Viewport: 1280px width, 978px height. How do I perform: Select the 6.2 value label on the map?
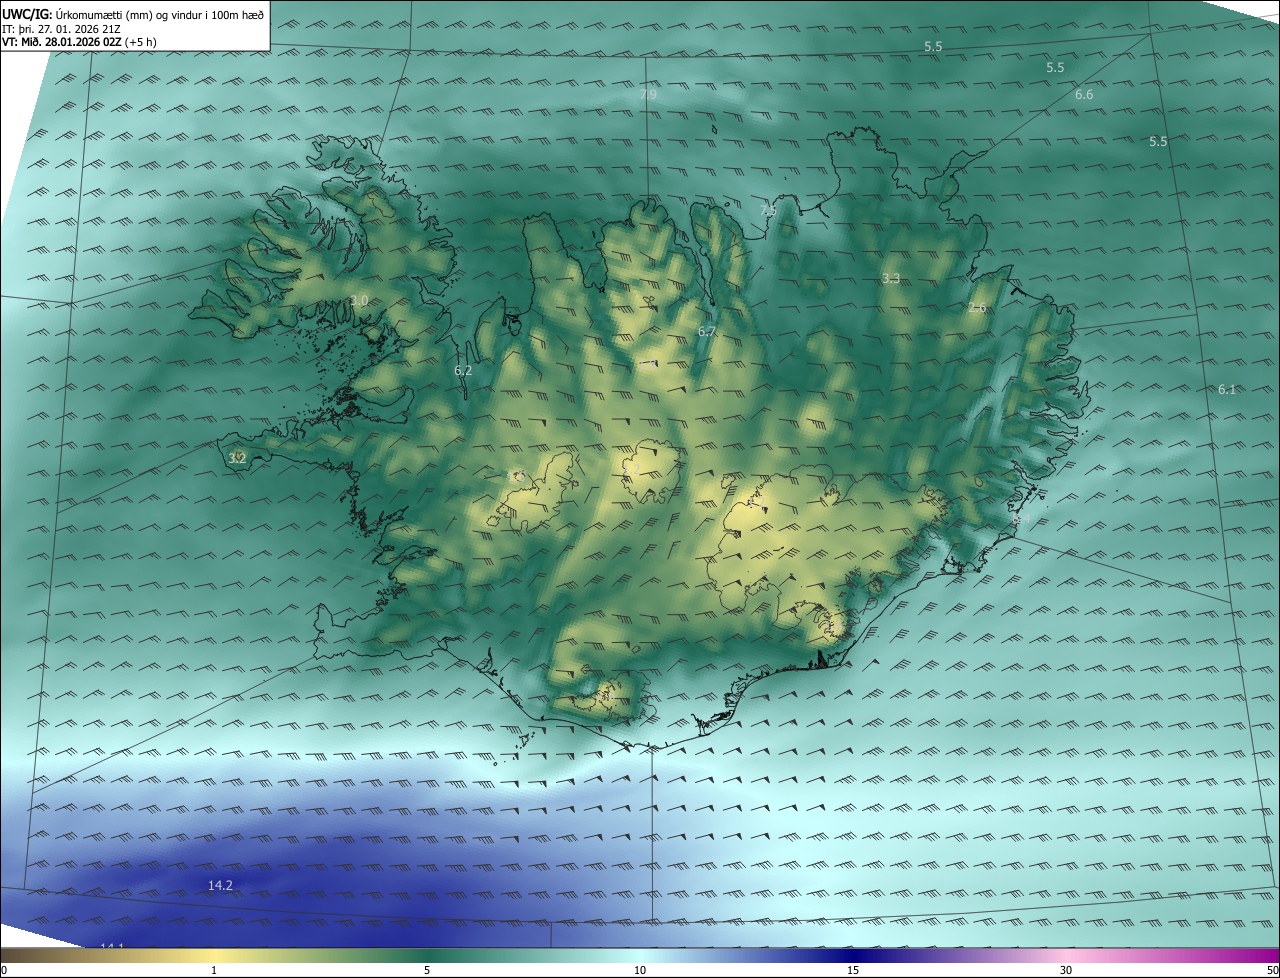tap(463, 370)
